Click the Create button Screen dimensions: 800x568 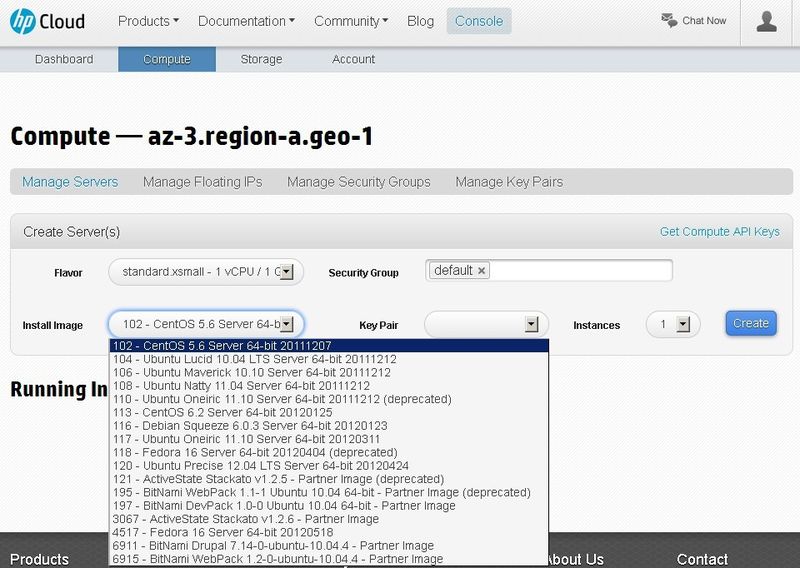[751, 323]
